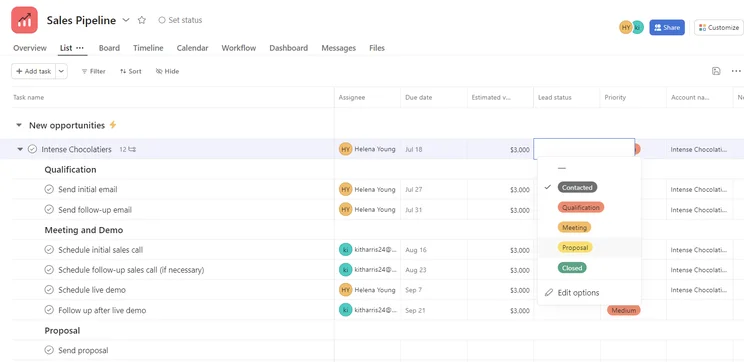This screenshot has height=362, width=744.
Task: Open the Hide fields option
Action: pyautogui.click(x=167, y=71)
